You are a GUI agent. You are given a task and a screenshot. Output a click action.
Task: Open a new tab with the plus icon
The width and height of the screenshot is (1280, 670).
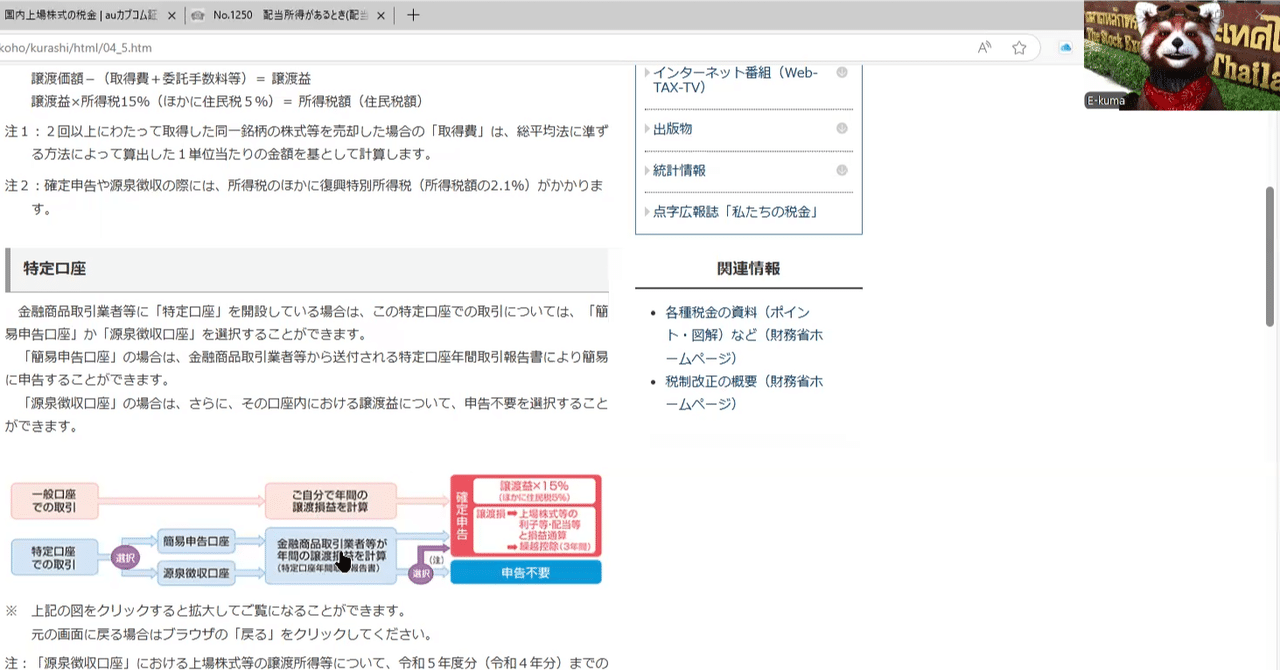(413, 14)
